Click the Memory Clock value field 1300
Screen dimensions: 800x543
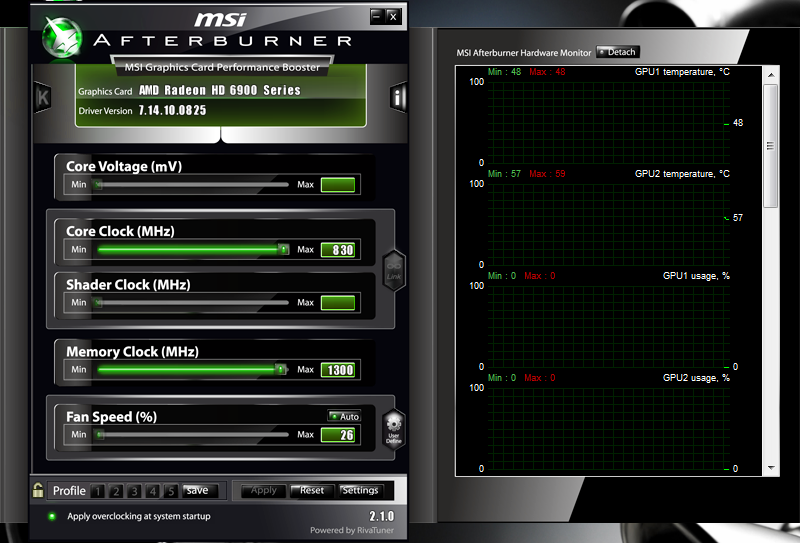338,369
